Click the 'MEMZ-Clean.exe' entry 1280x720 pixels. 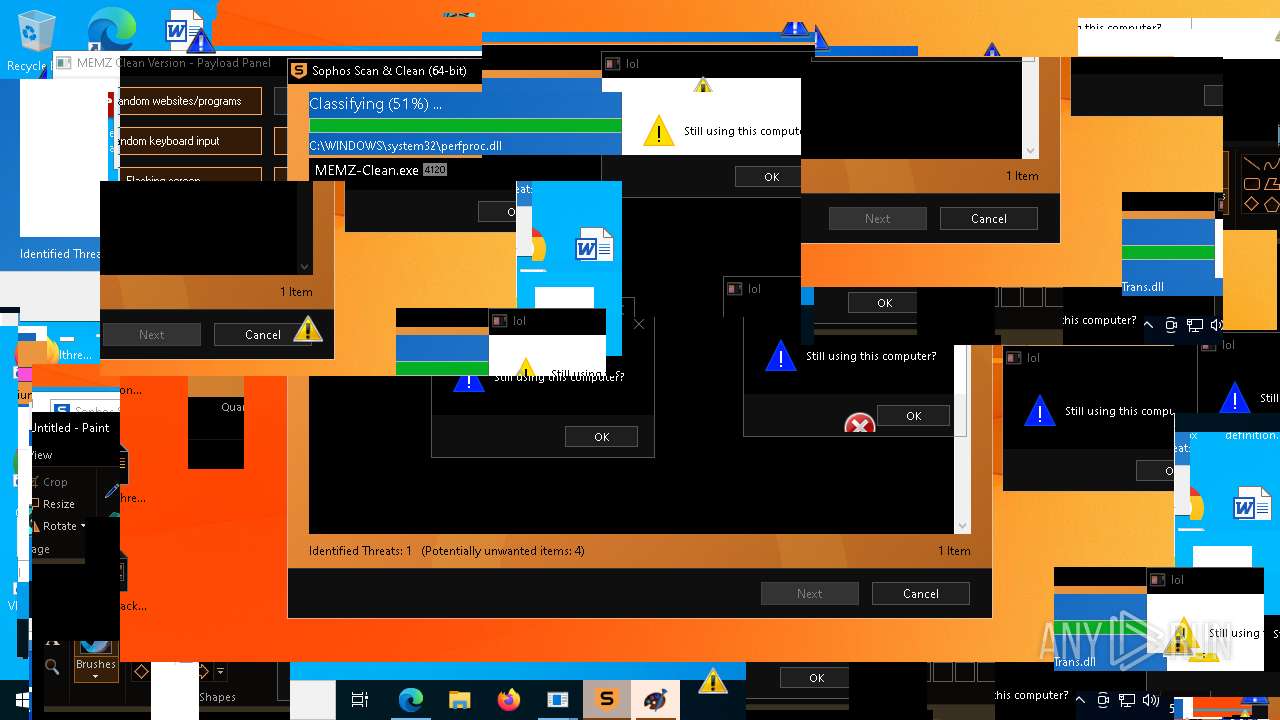(x=366, y=170)
